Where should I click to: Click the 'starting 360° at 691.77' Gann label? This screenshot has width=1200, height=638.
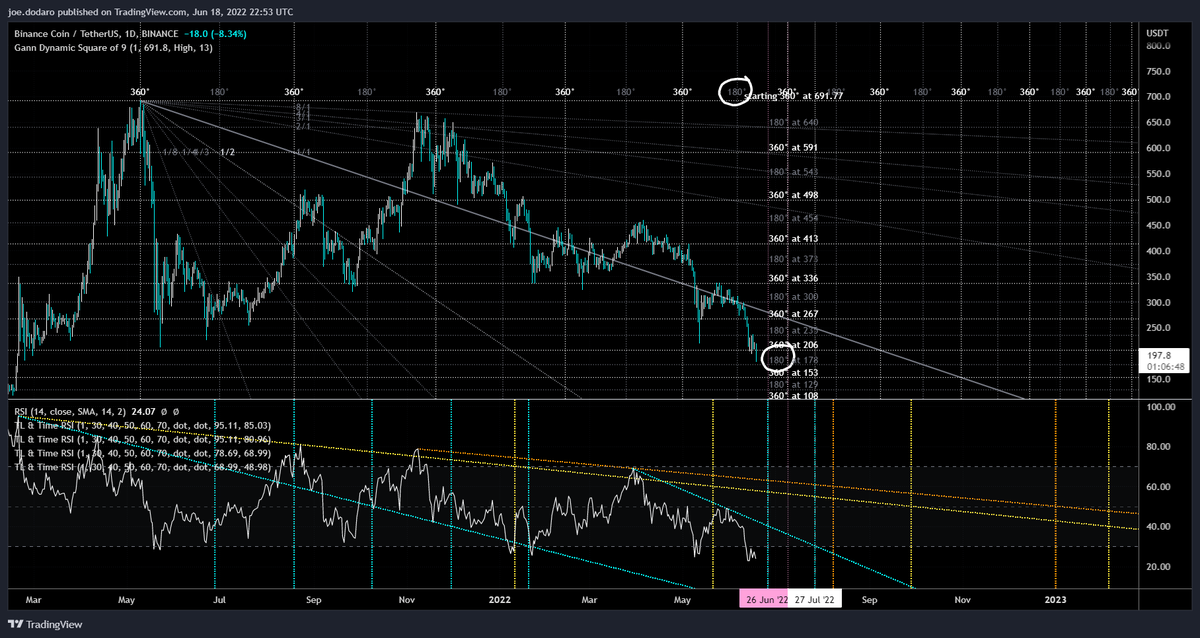pos(796,96)
